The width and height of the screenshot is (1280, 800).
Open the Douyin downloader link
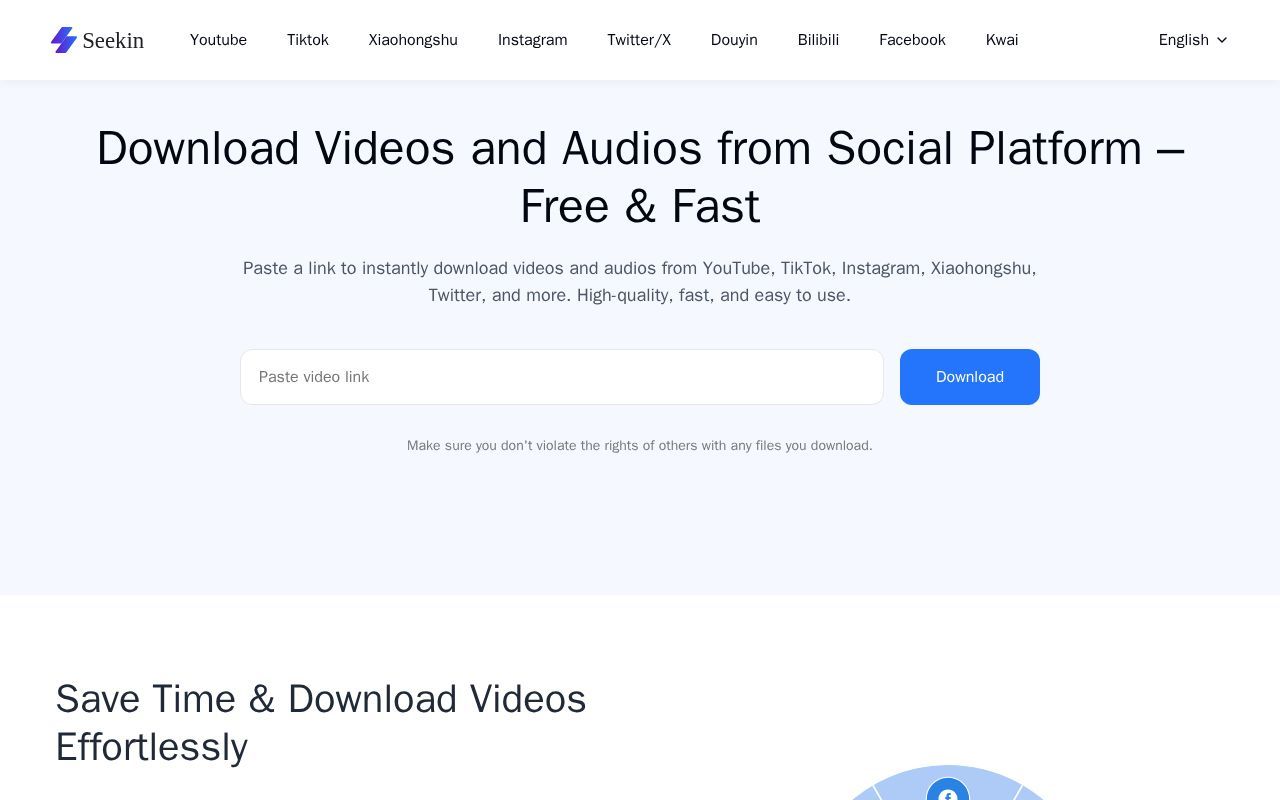[734, 40]
